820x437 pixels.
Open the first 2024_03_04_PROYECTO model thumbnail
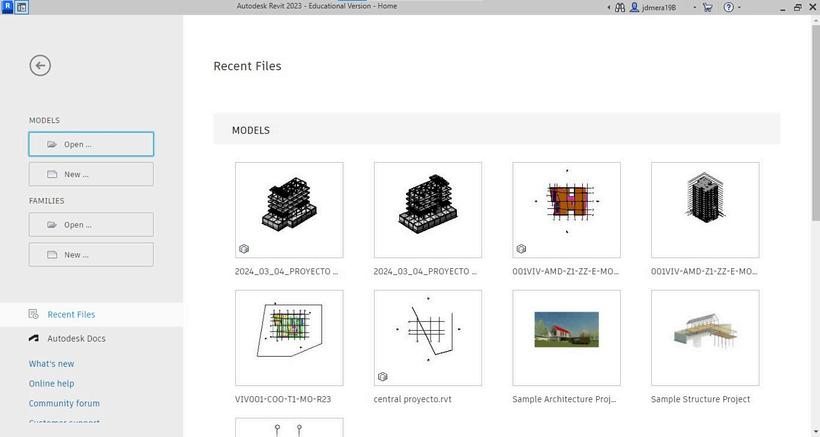289,210
